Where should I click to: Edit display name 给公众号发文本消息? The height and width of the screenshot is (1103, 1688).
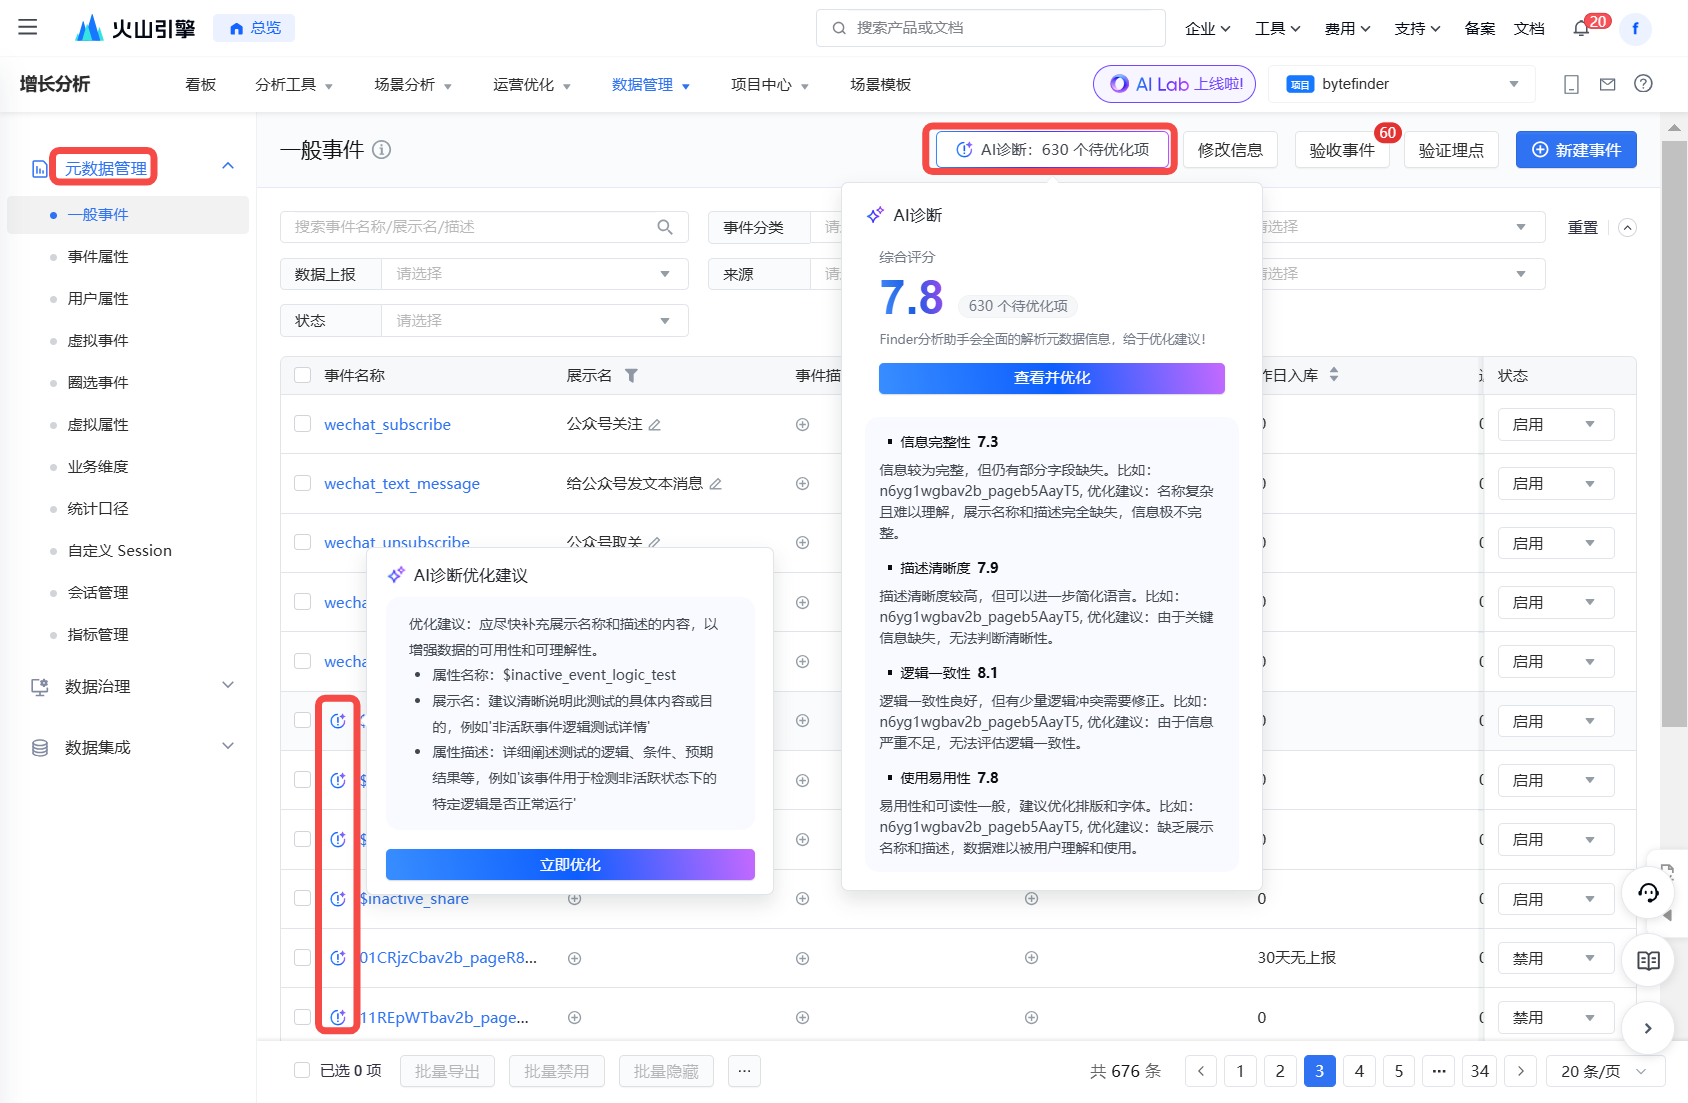click(716, 484)
